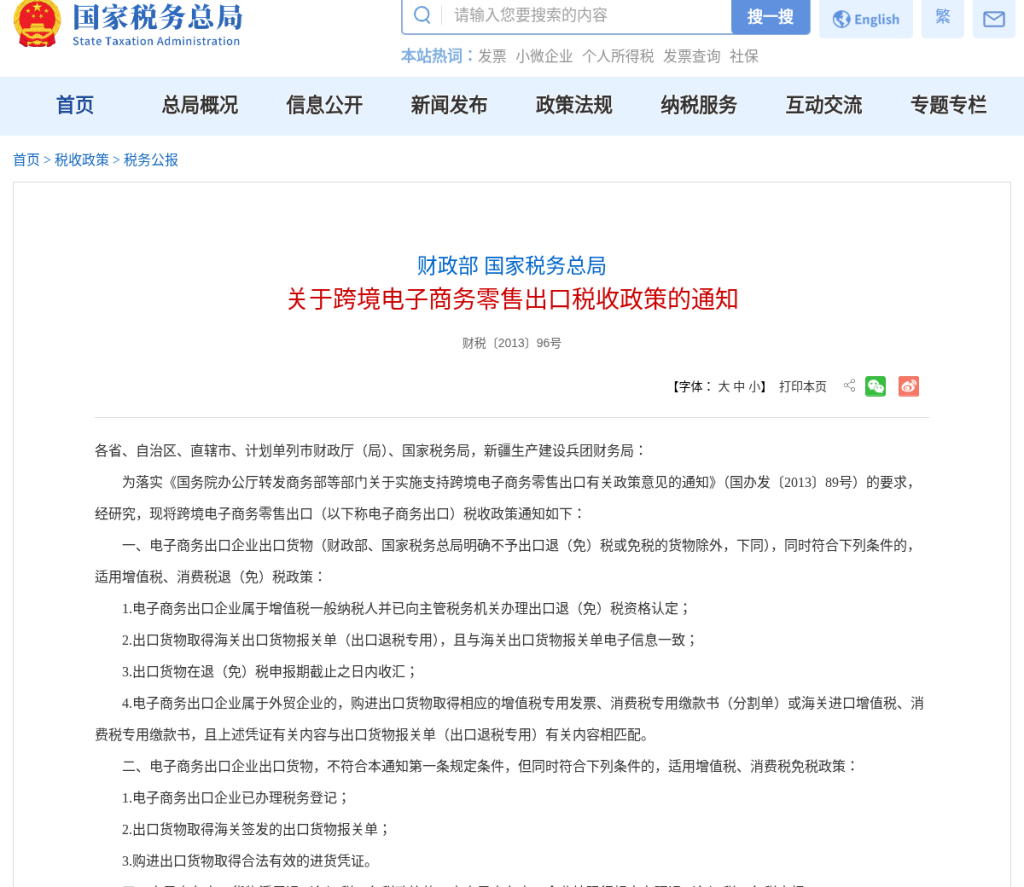Click the blue 财政部 国家税务总局 heading

point(511,266)
